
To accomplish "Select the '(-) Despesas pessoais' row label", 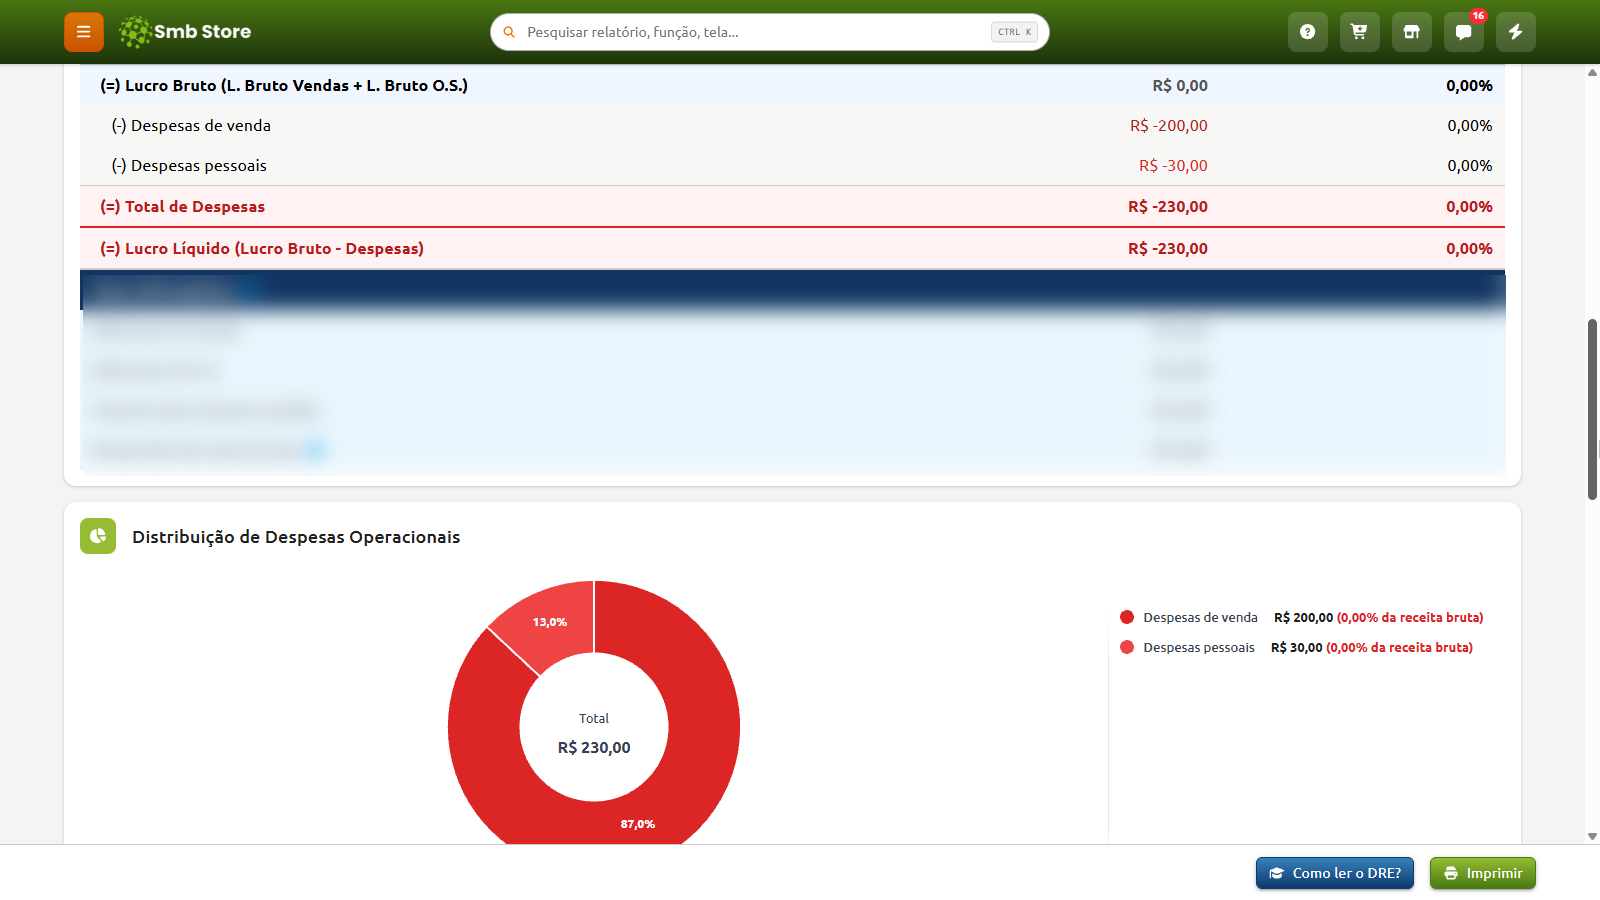I will pyautogui.click(x=189, y=165).
